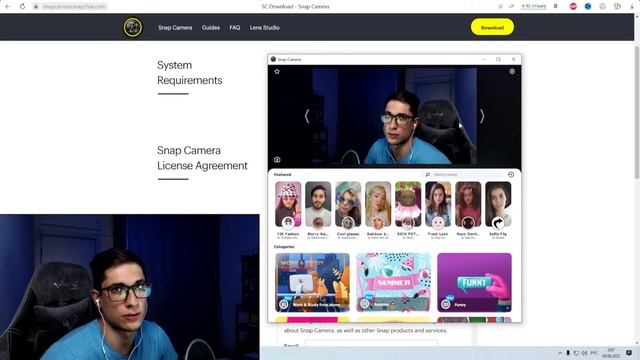The width and height of the screenshot is (640, 360).
Task: Click the favorites star icon in Snap Camera
Action: pos(277,71)
